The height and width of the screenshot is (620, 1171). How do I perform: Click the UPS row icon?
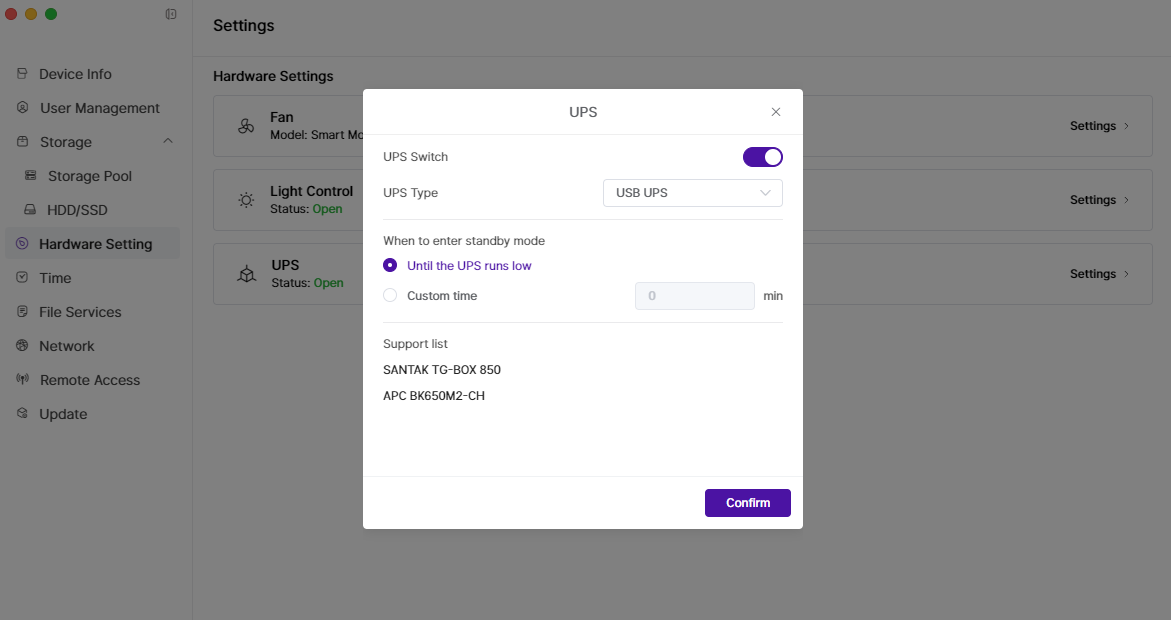246,274
